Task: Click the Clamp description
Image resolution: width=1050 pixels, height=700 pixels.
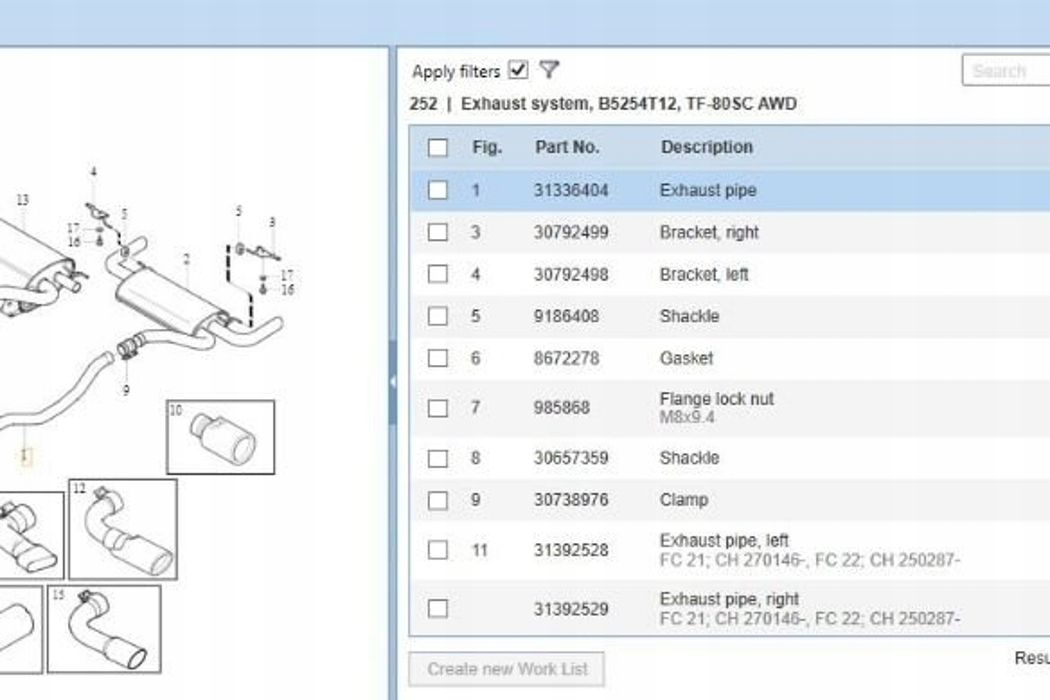Action: [x=684, y=500]
